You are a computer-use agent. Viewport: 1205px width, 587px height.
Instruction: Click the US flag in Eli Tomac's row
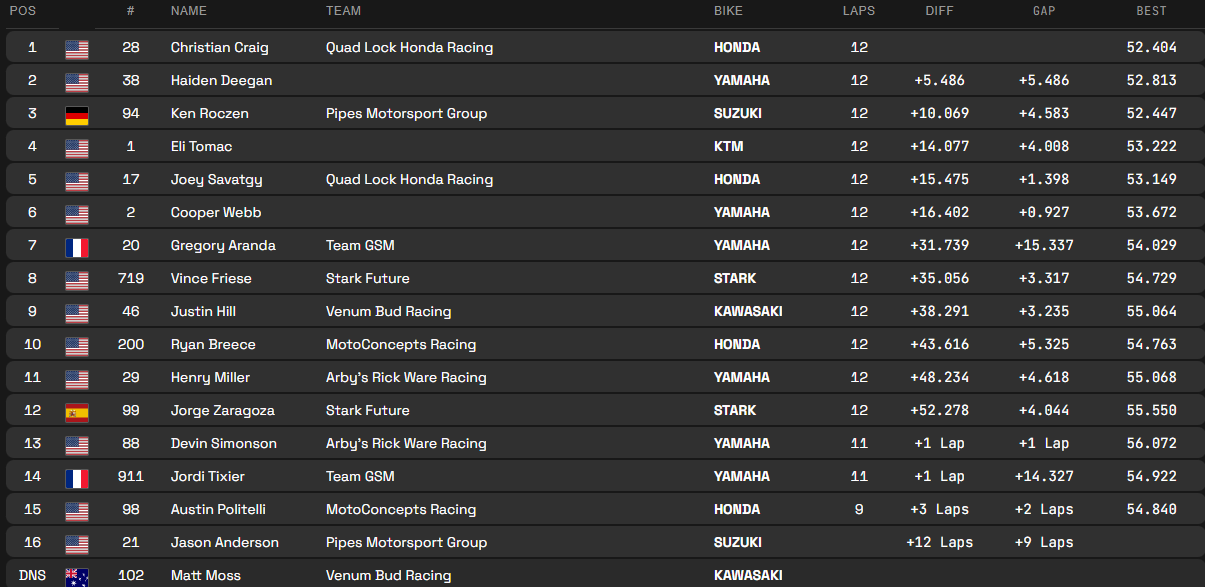point(77,147)
